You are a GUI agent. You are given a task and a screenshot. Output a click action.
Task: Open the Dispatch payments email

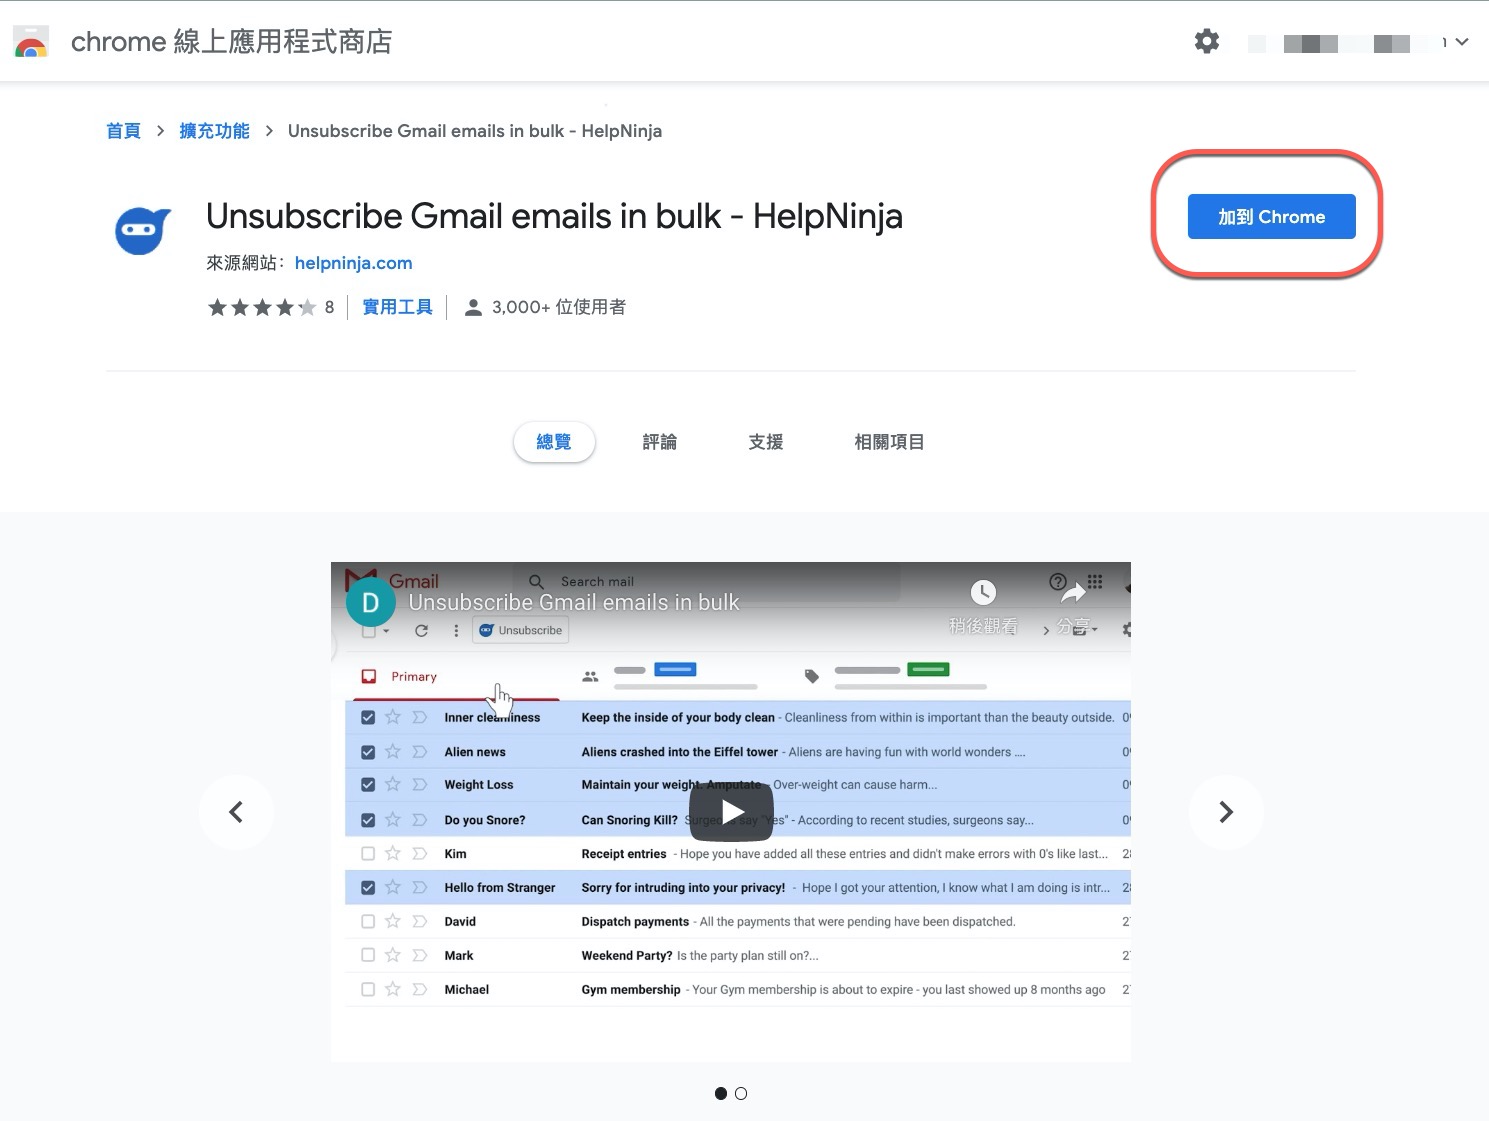(738, 922)
